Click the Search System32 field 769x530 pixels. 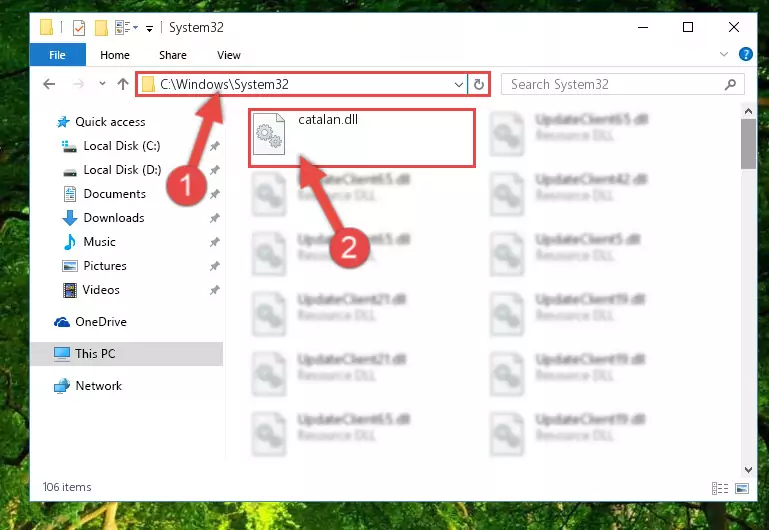point(622,84)
